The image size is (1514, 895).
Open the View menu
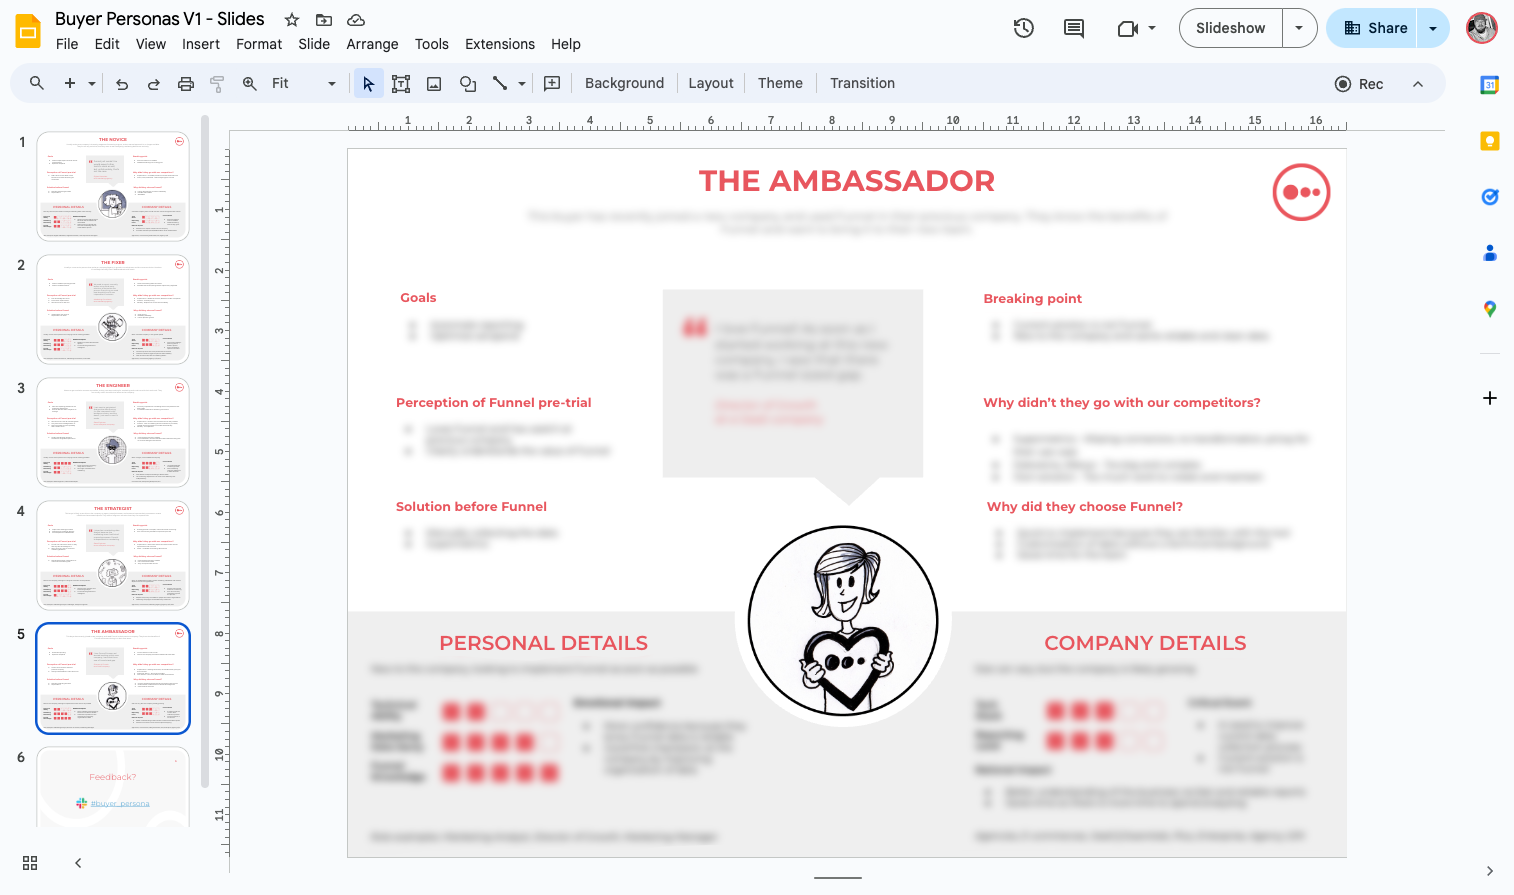(151, 44)
